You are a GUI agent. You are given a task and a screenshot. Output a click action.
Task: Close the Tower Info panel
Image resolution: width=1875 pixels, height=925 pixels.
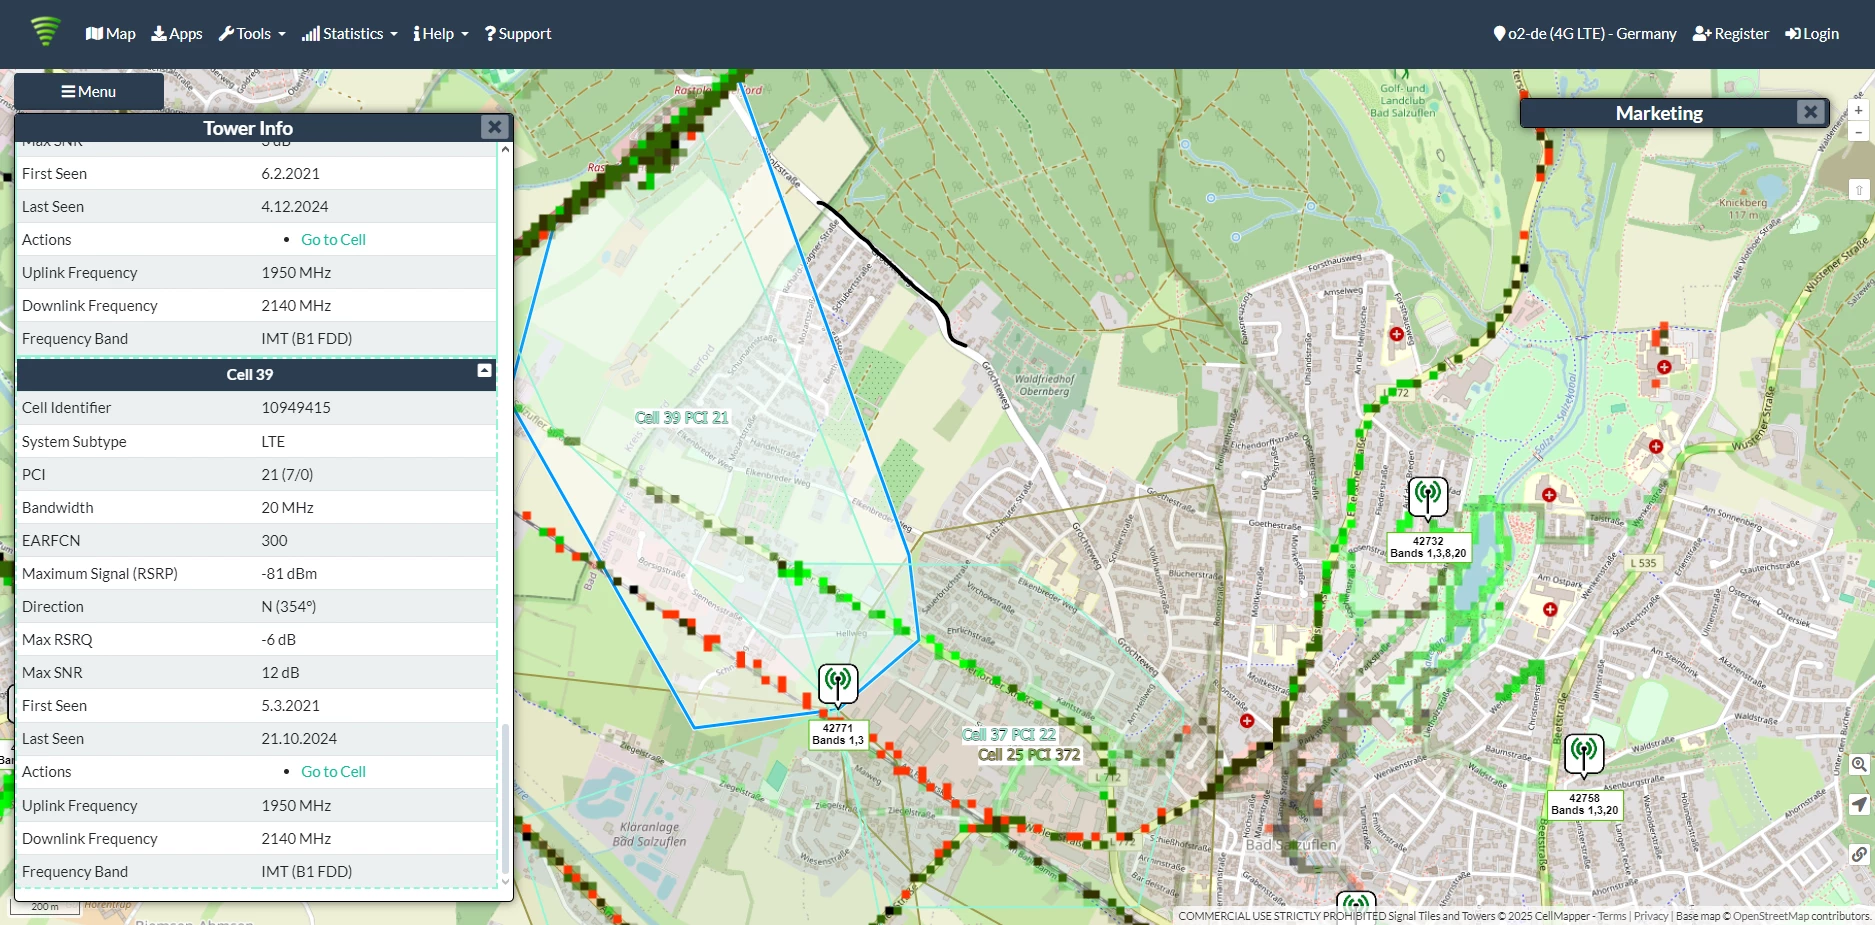(494, 127)
